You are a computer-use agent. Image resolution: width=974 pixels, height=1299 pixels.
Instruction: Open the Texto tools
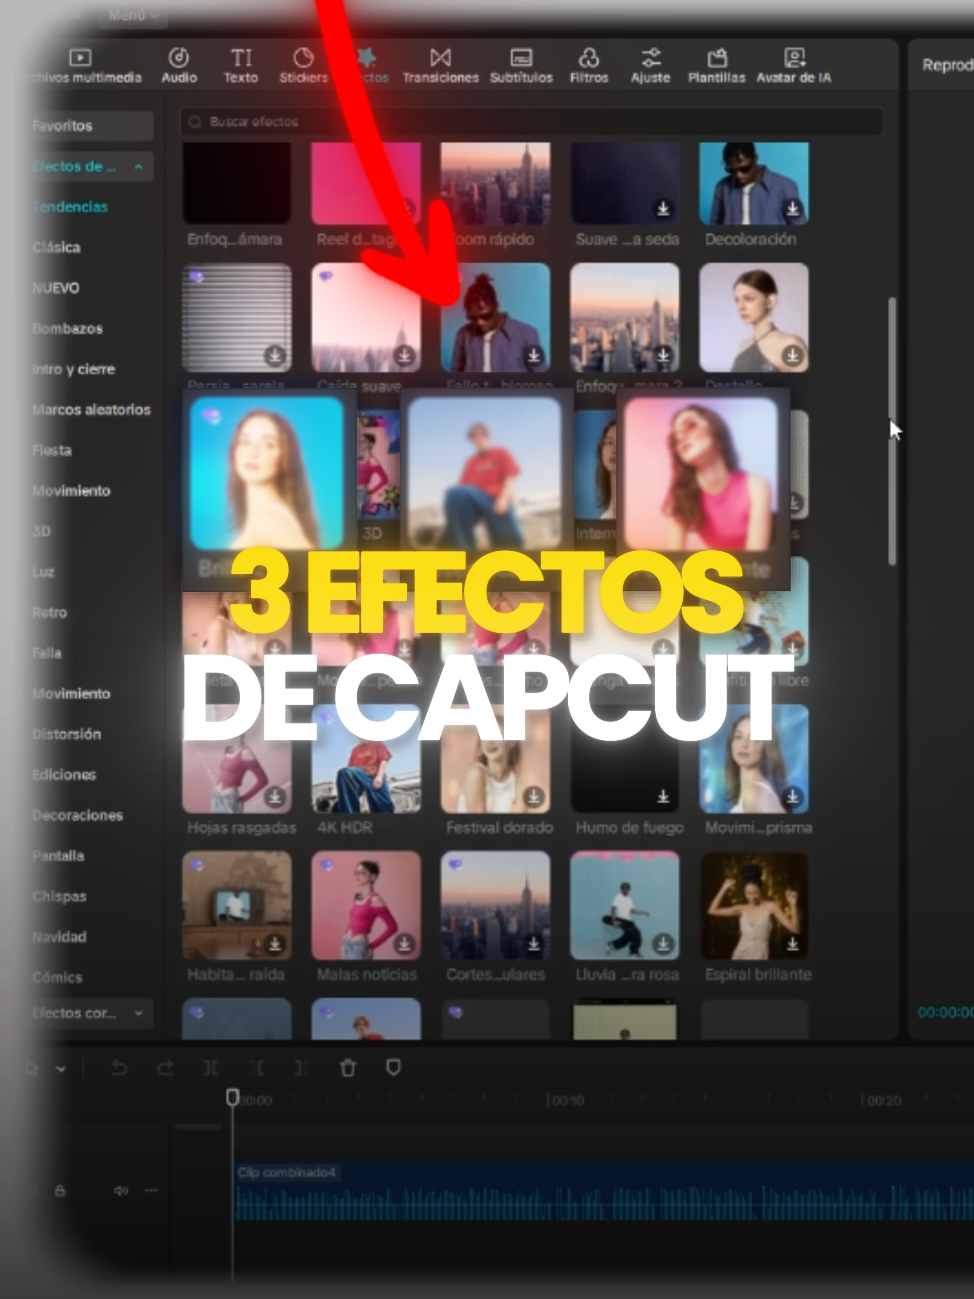click(x=241, y=66)
